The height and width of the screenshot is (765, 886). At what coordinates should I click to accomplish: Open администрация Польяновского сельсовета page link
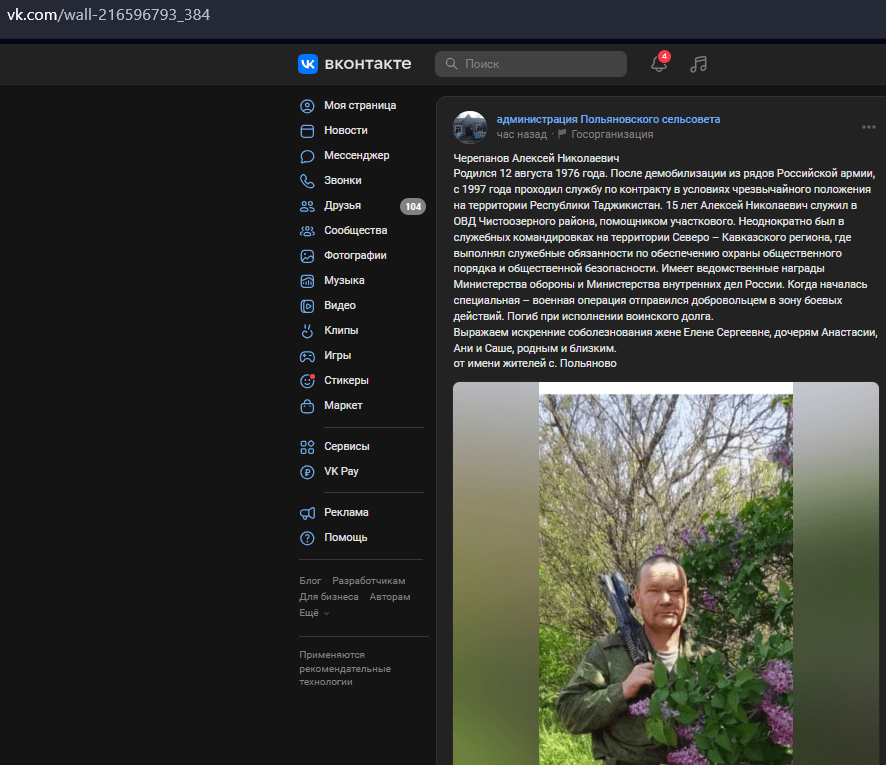[x=608, y=119]
